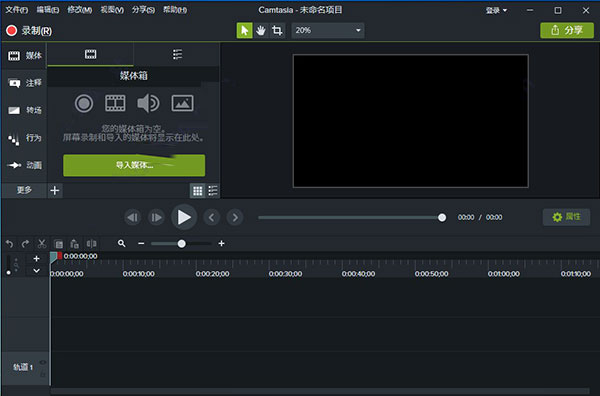Select the 轨道 1 track header
Viewport: 600px width, 396px height.
[24, 367]
